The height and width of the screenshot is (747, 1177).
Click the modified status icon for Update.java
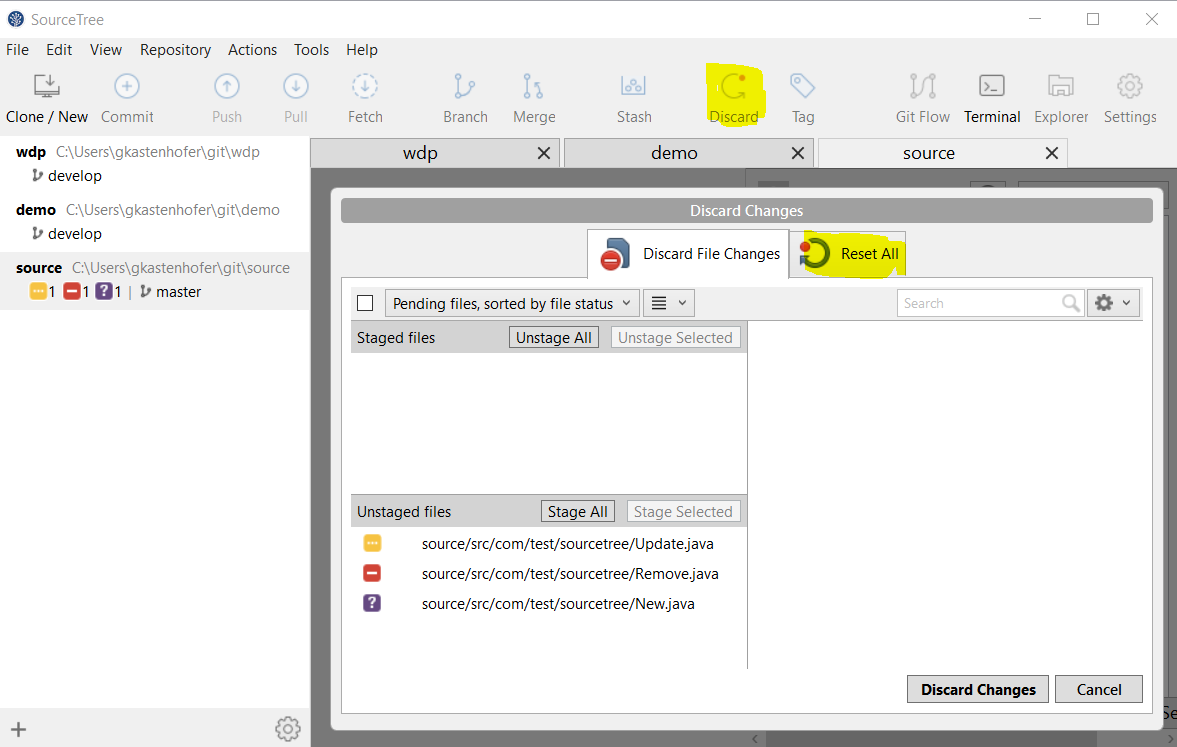coord(372,543)
